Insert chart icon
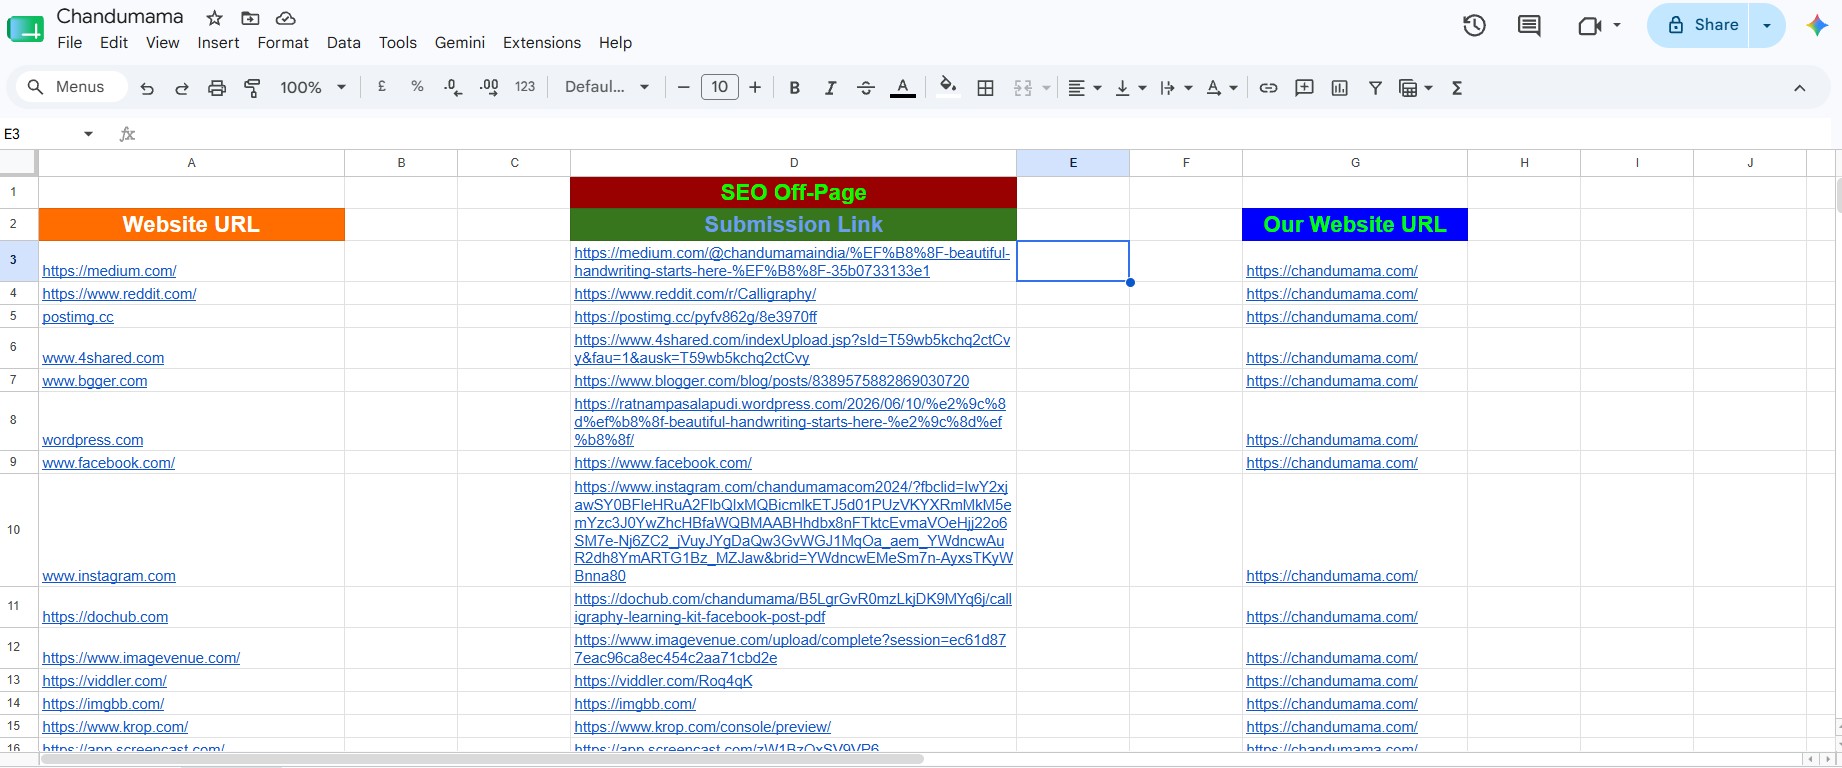This screenshot has height=768, width=1842. click(1340, 88)
